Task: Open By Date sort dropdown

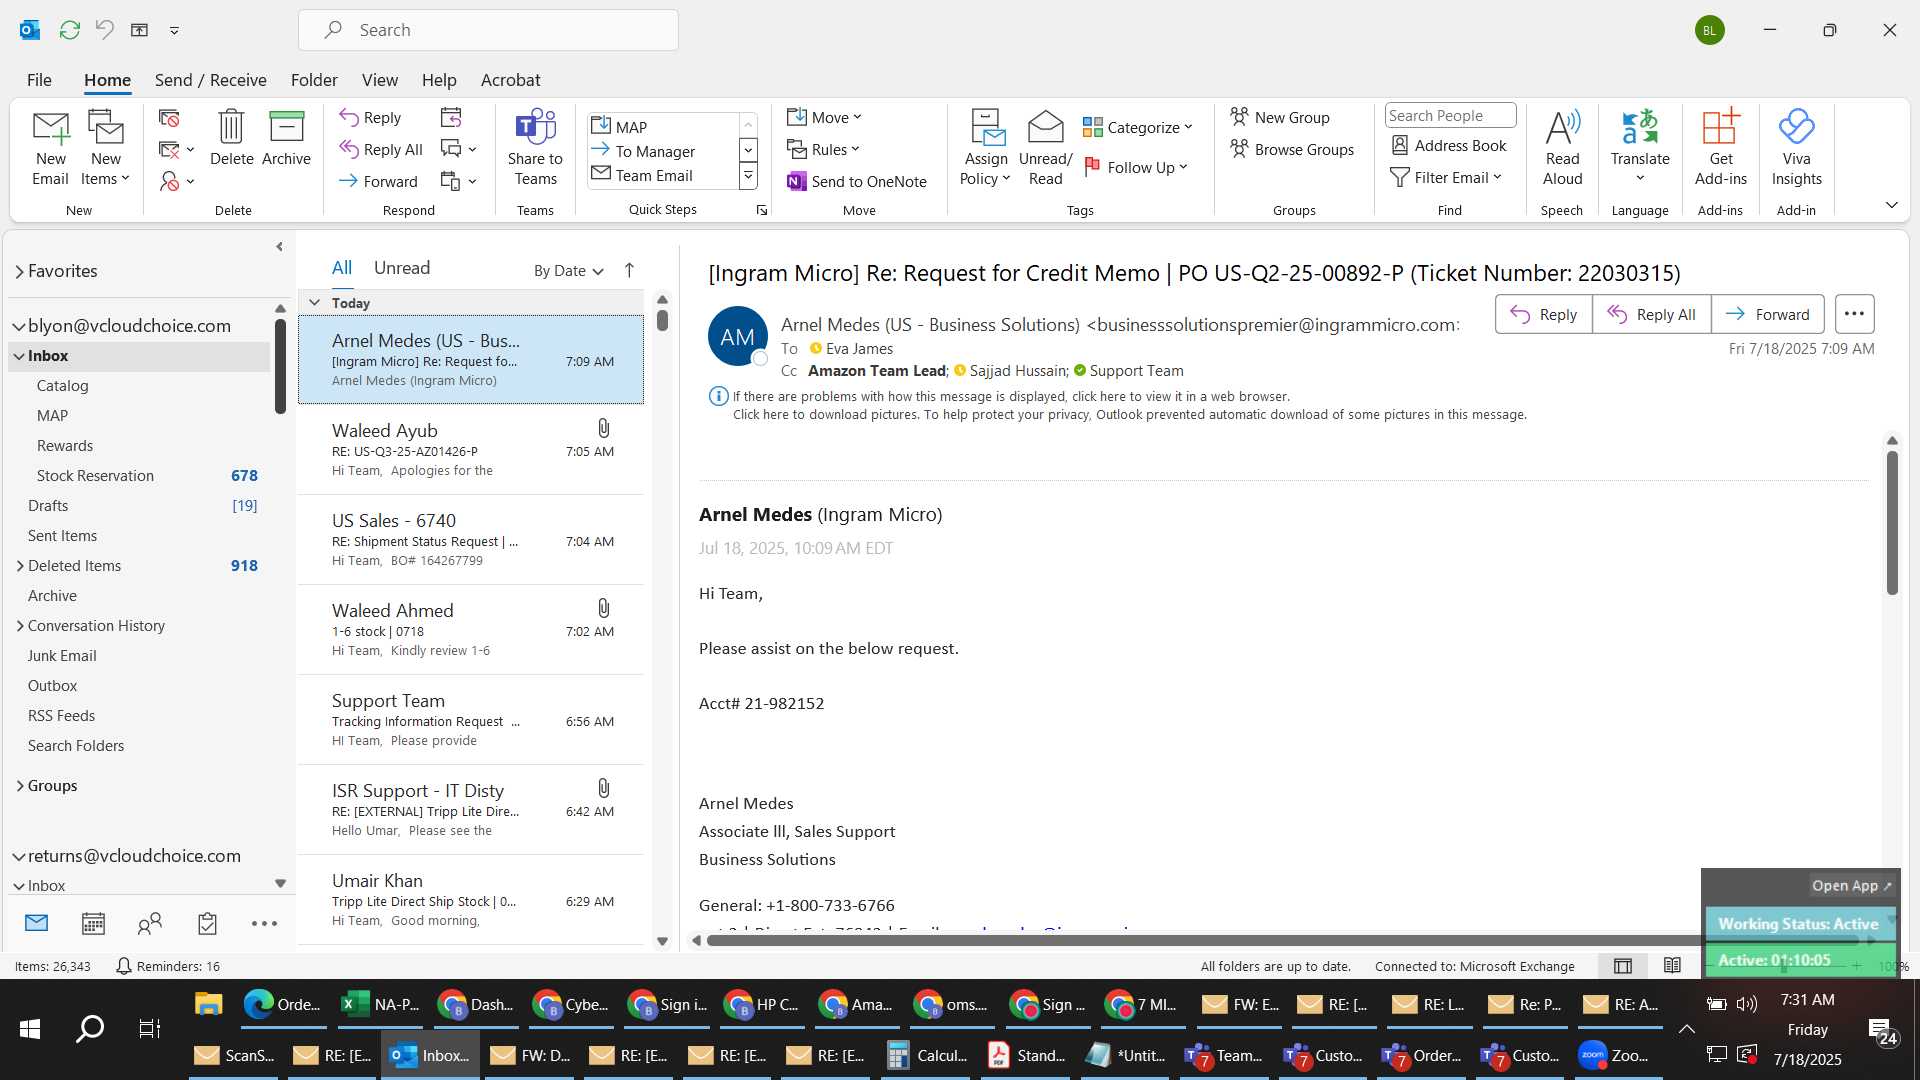Action: click(569, 270)
